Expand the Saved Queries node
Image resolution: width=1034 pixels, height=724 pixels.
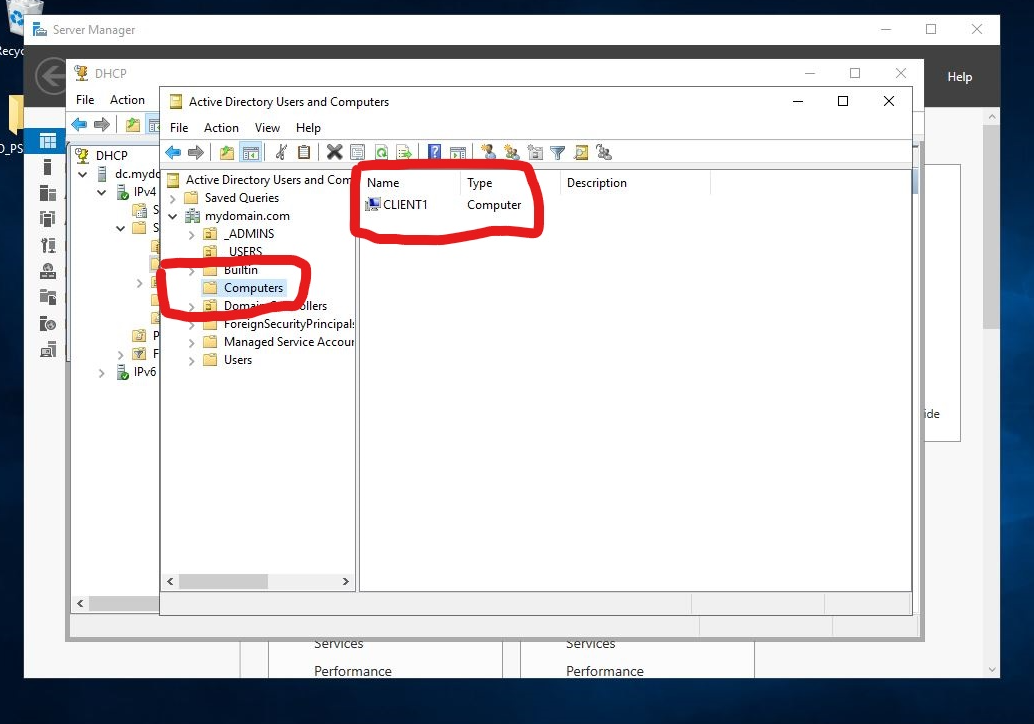coord(173,198)
